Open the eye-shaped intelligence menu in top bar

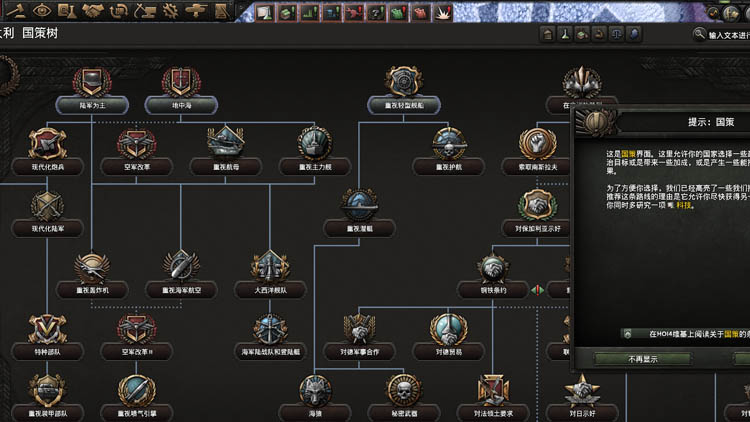pos(40,11)
